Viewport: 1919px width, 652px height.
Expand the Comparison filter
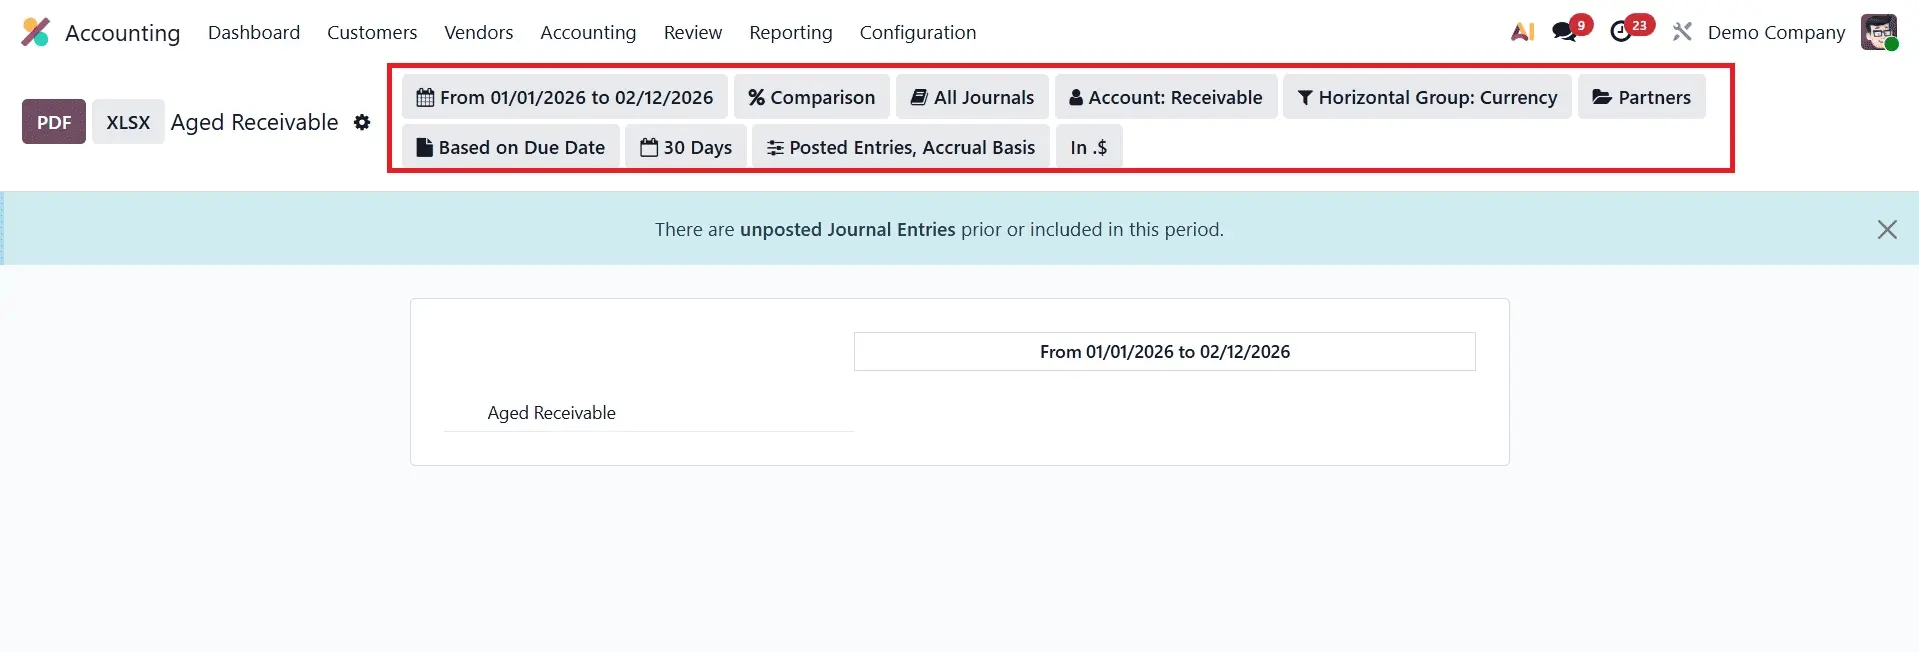coord(811,97)
